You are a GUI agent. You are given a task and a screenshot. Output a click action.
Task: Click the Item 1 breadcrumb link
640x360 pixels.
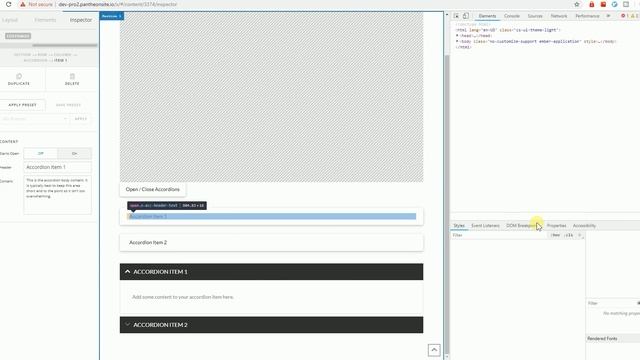(x=60, y=60)
